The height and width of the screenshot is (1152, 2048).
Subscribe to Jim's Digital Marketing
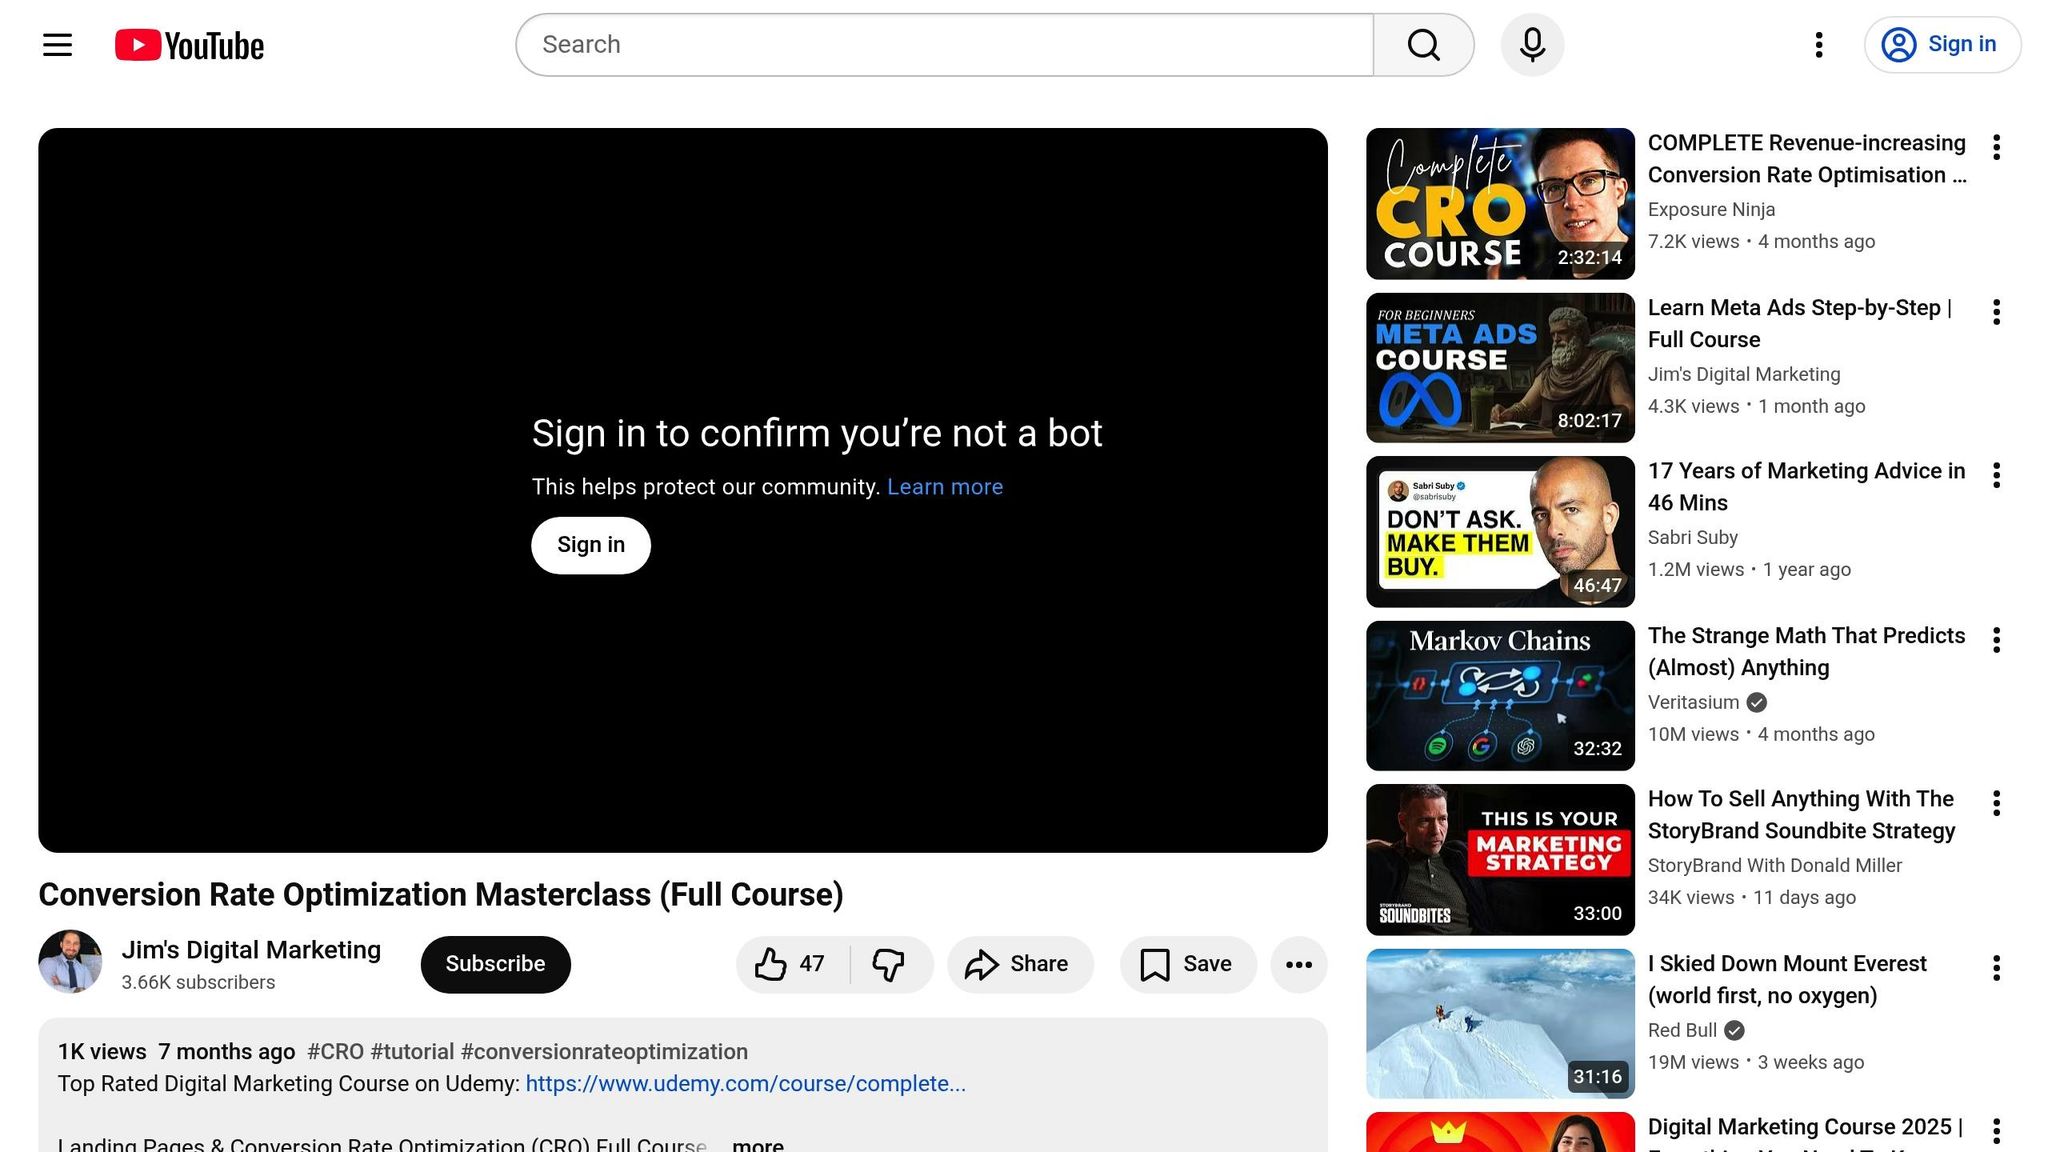pos(494,964)
